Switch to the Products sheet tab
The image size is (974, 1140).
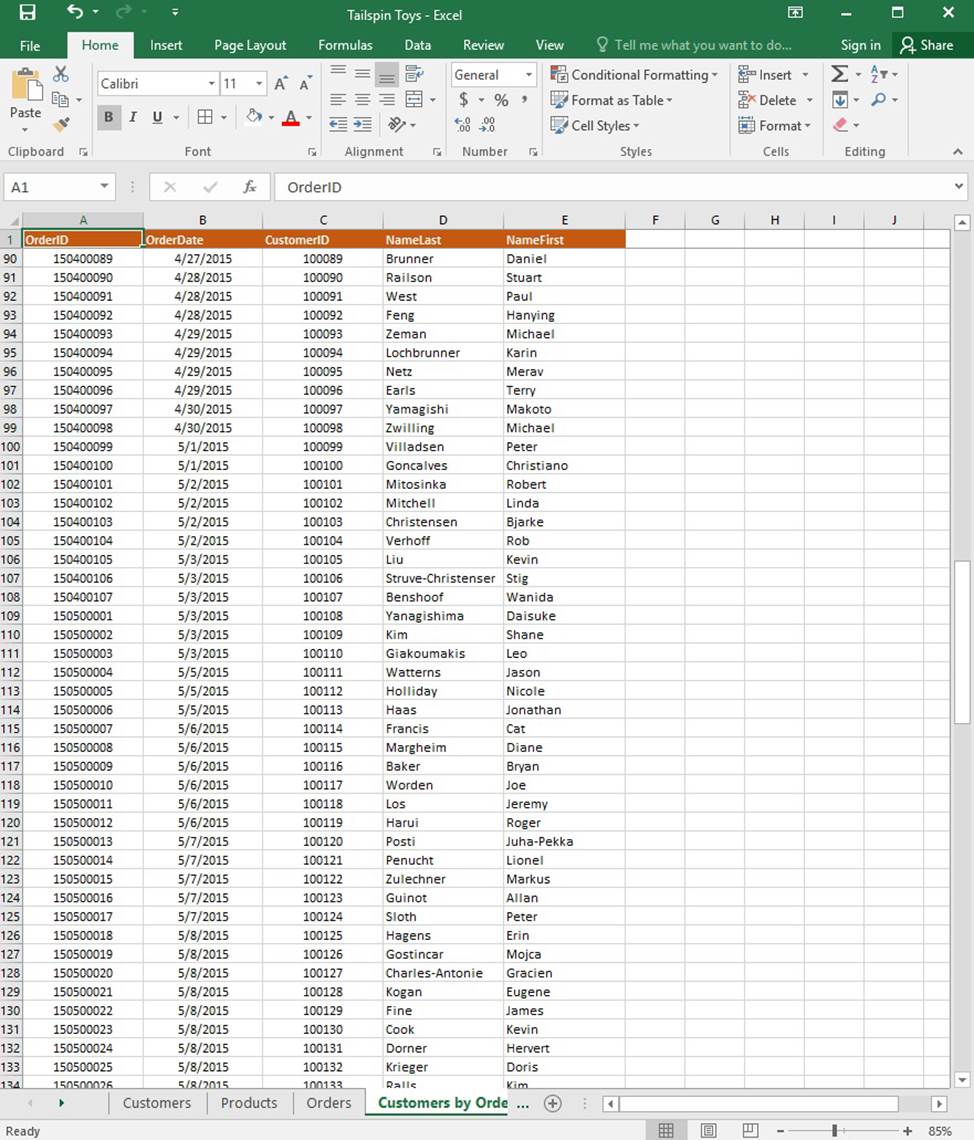coord(249,1103)
